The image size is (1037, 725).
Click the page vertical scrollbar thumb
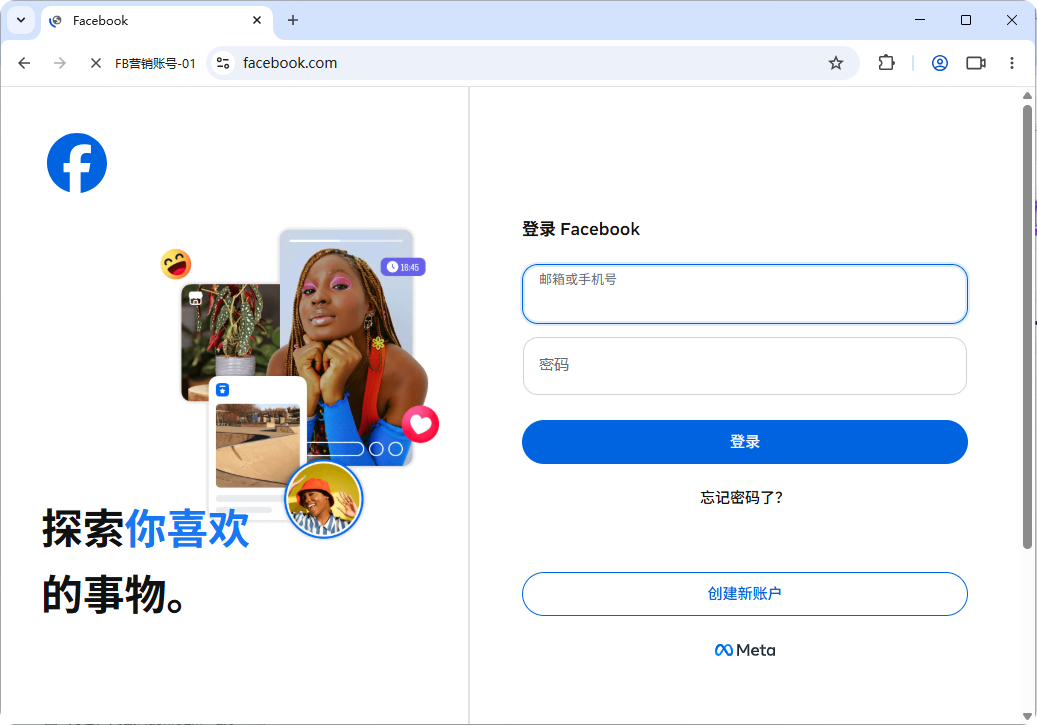1027,327
